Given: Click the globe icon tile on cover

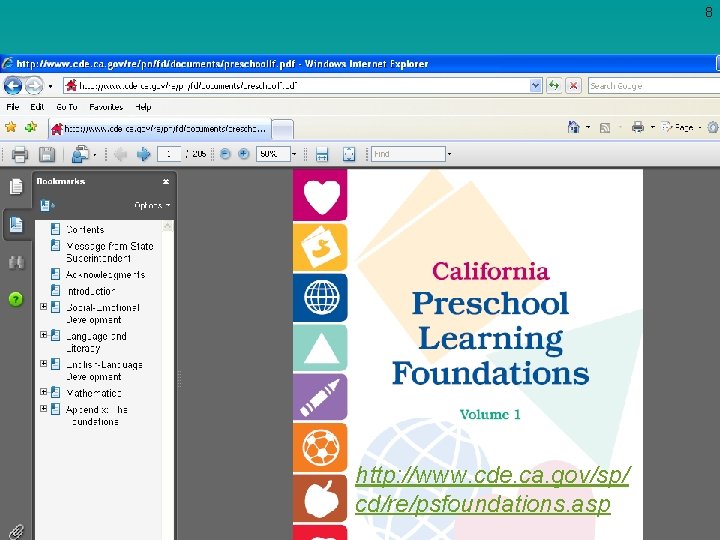Looking at the screenshot, I should pyautogui.click(x=321, y=298).
